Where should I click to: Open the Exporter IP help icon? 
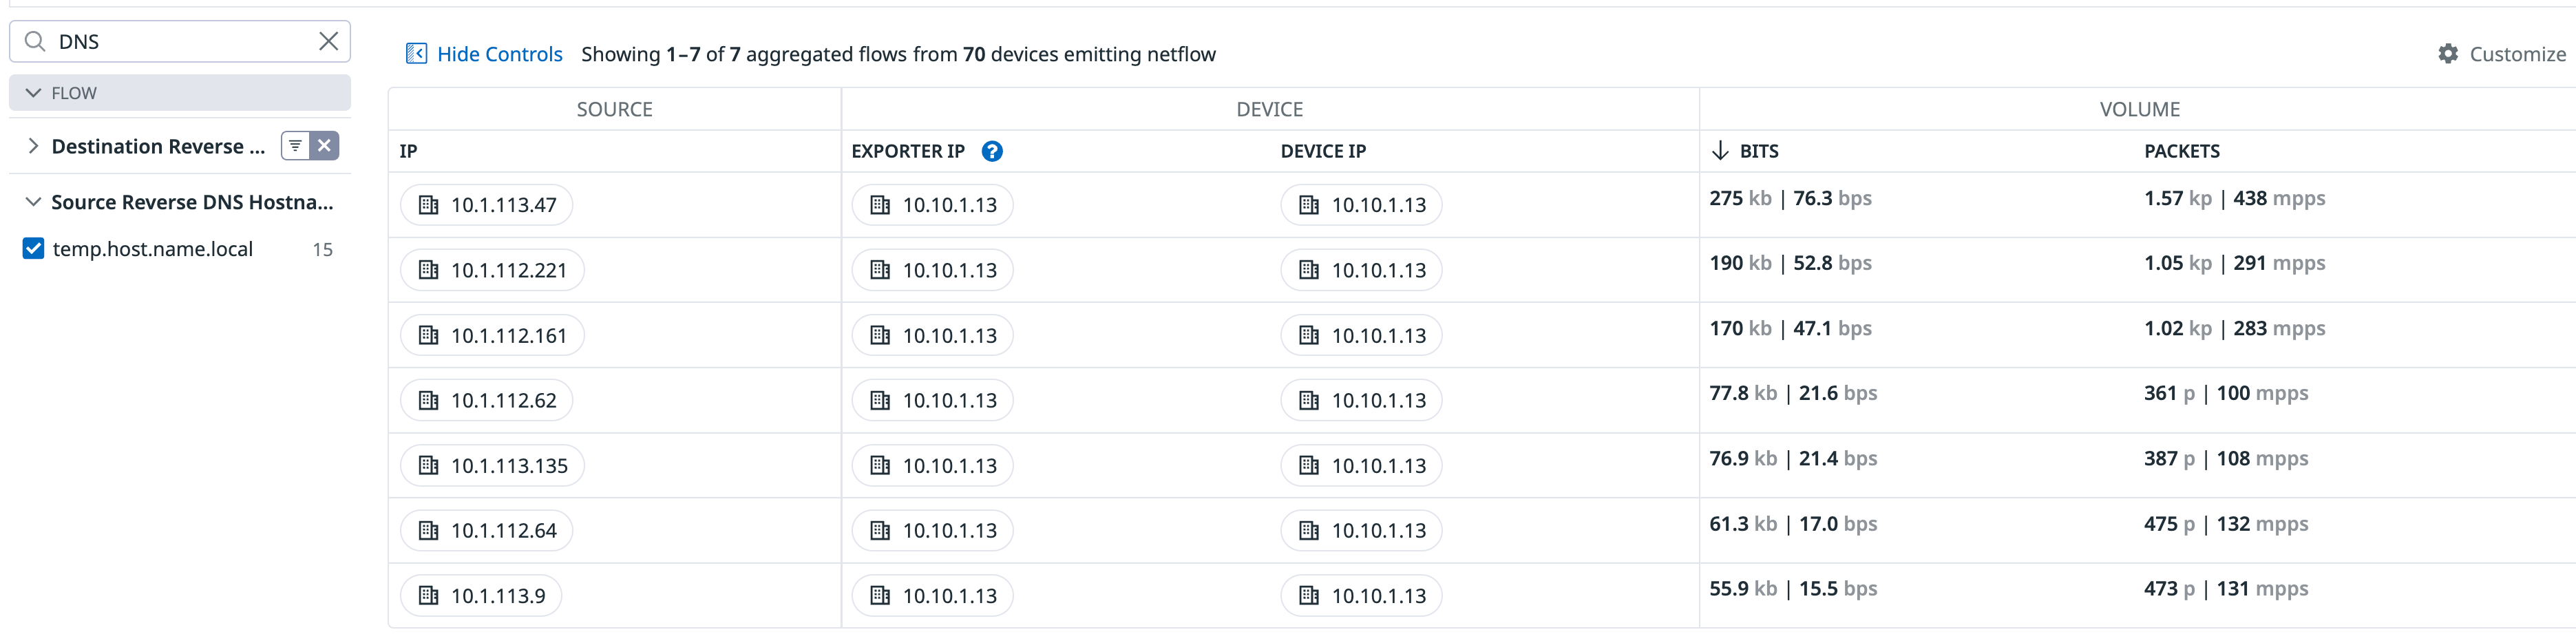pyautogui.click(x=992, y=151)
